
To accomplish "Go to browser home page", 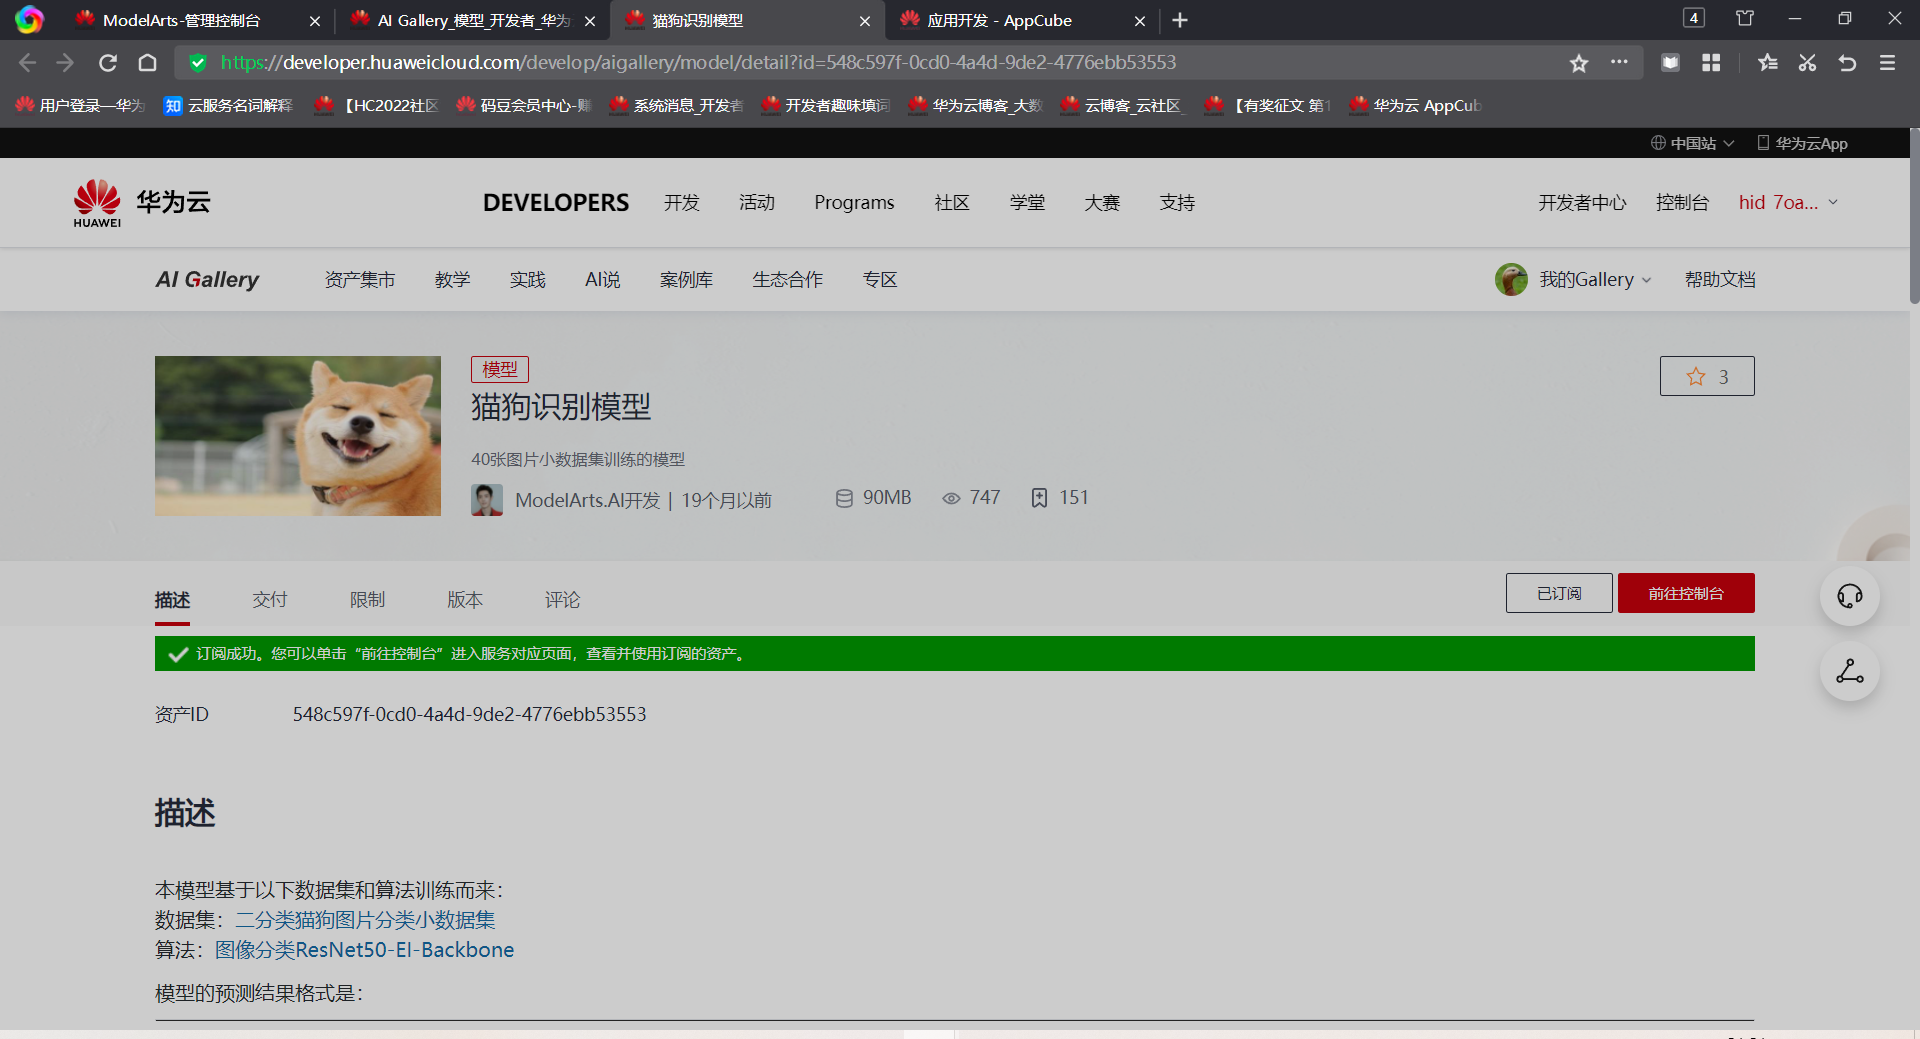I will pyautogui.click(x=148, y=63).
